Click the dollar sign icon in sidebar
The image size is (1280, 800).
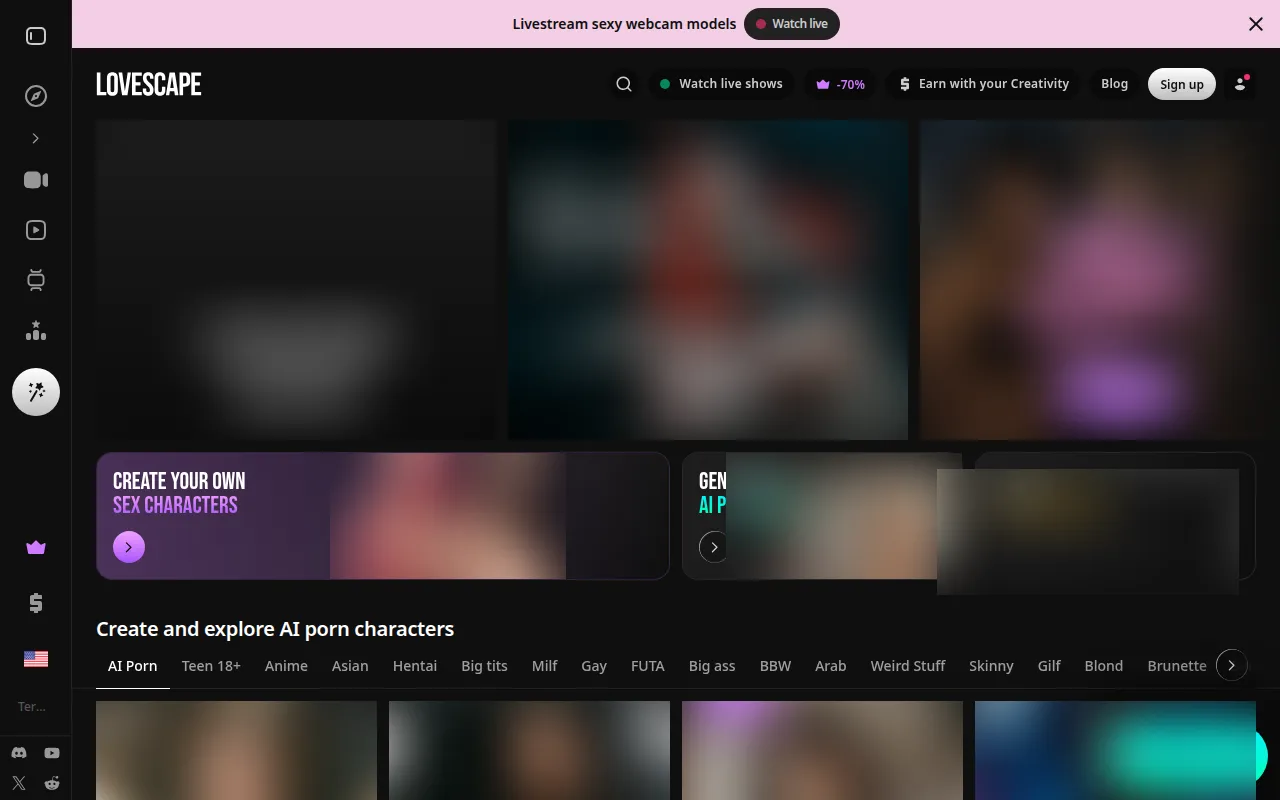click(36, 602)
